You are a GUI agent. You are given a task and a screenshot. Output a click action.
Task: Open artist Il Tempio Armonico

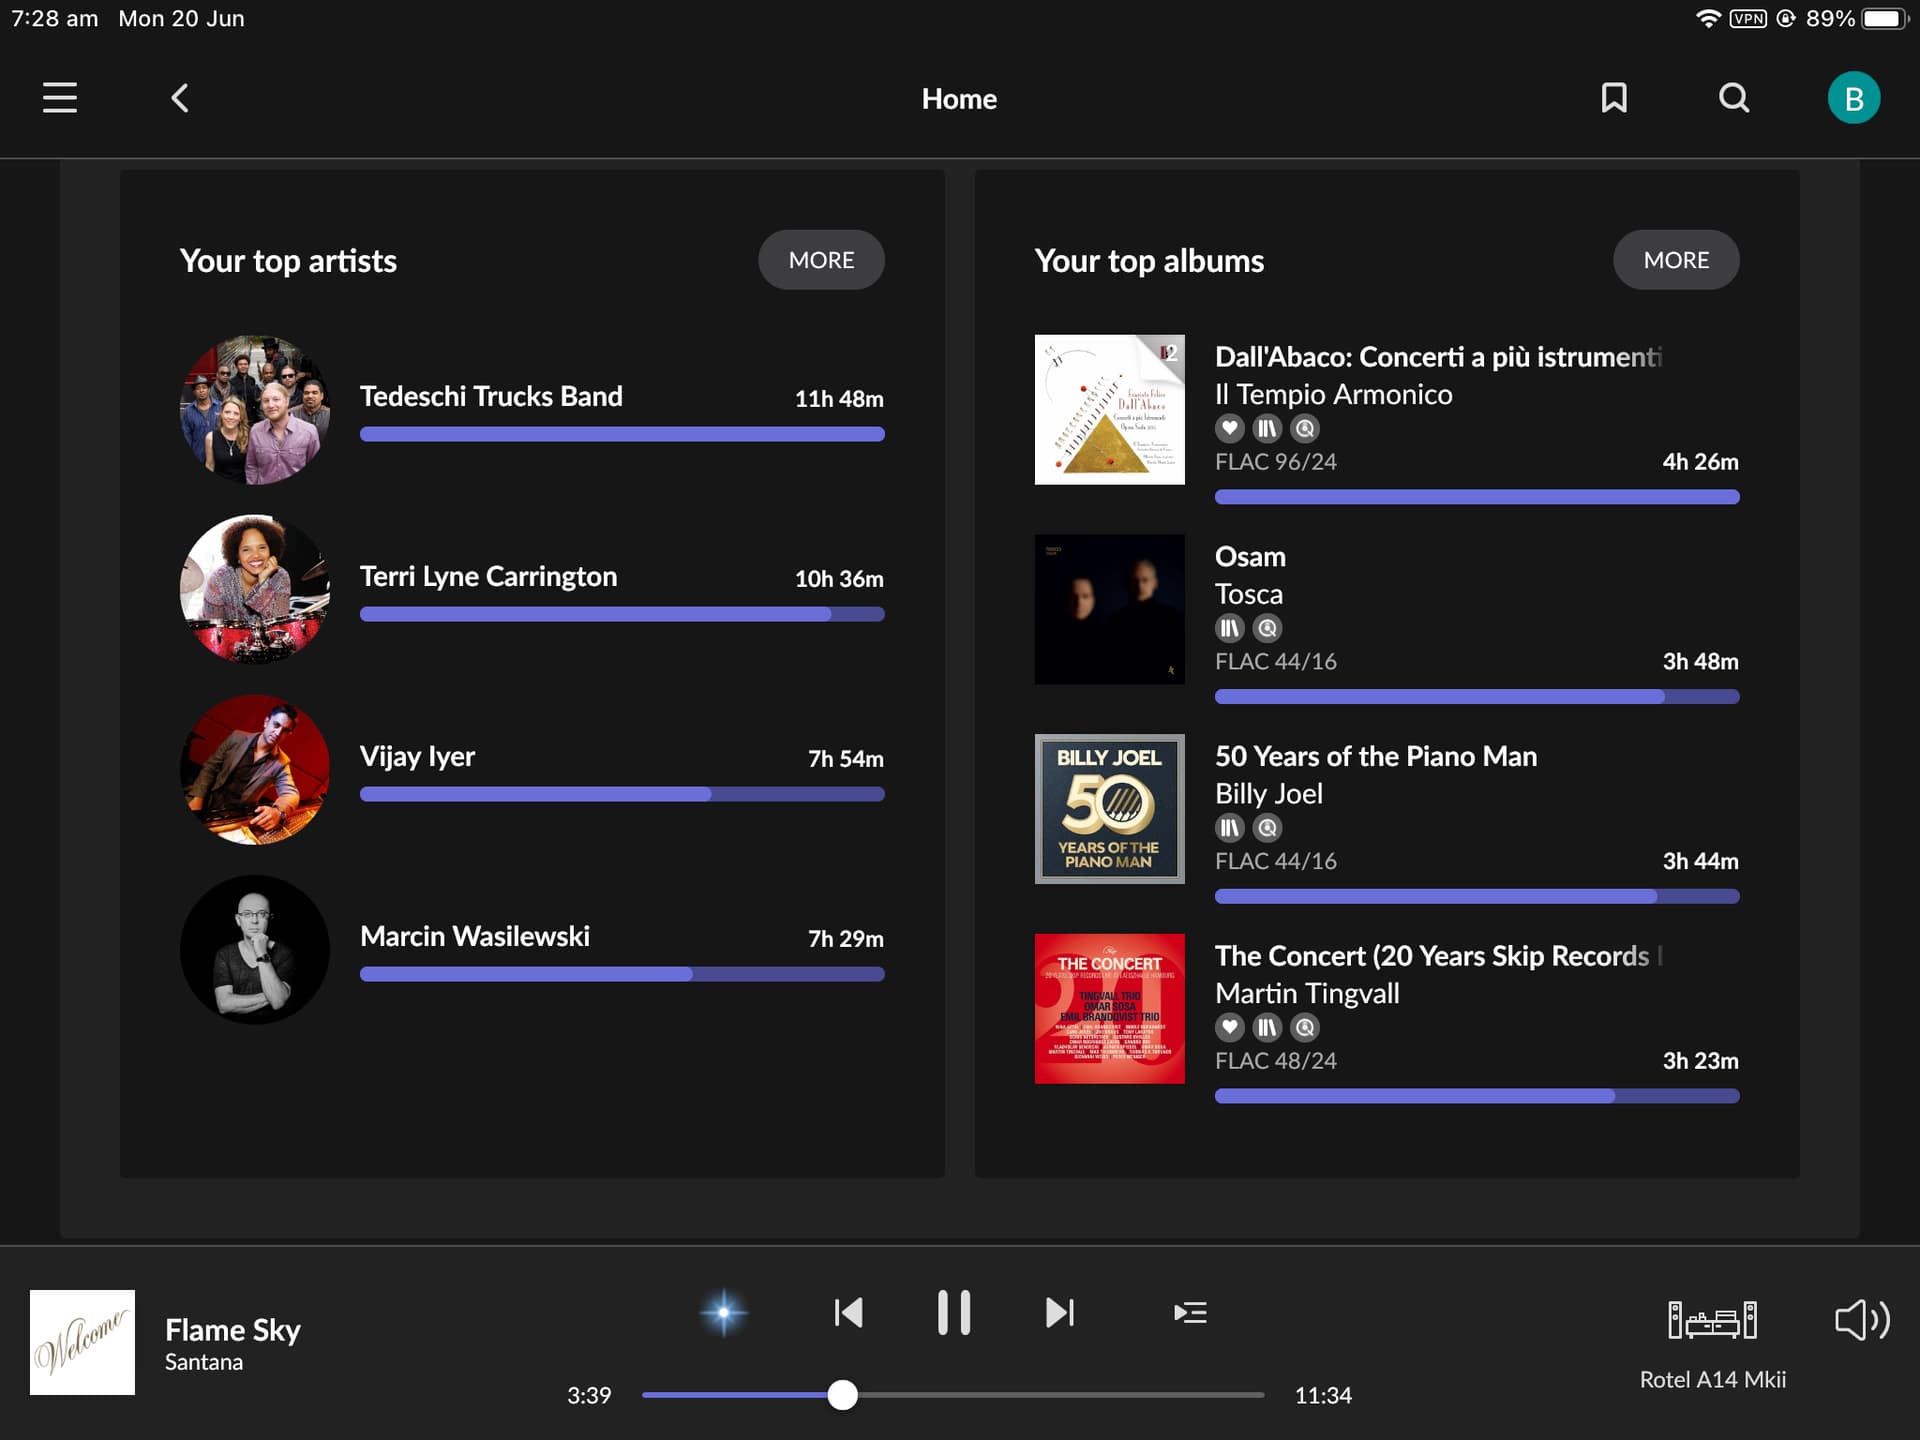pyautogui.click(x=1334, y=395)
